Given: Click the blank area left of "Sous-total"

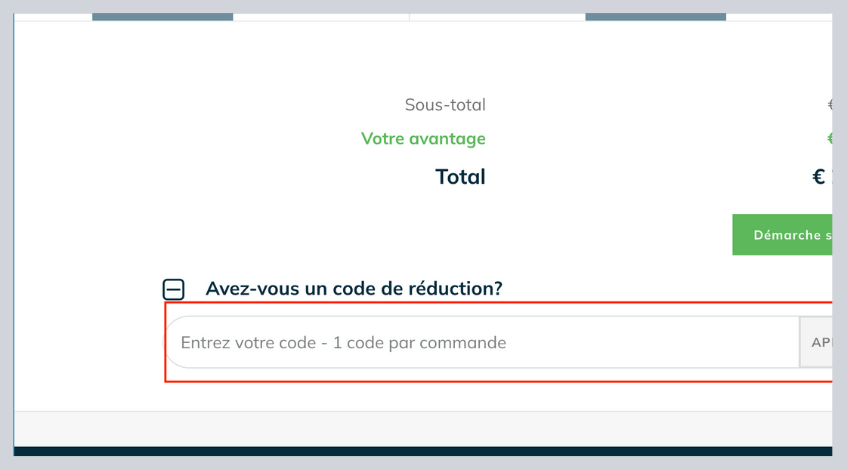Looking at the screenshot, I should [x=200, y=105].
